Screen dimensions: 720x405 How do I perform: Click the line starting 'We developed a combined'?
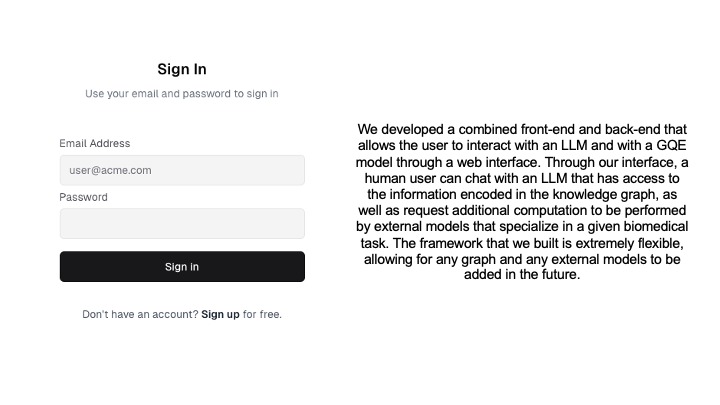522,129
